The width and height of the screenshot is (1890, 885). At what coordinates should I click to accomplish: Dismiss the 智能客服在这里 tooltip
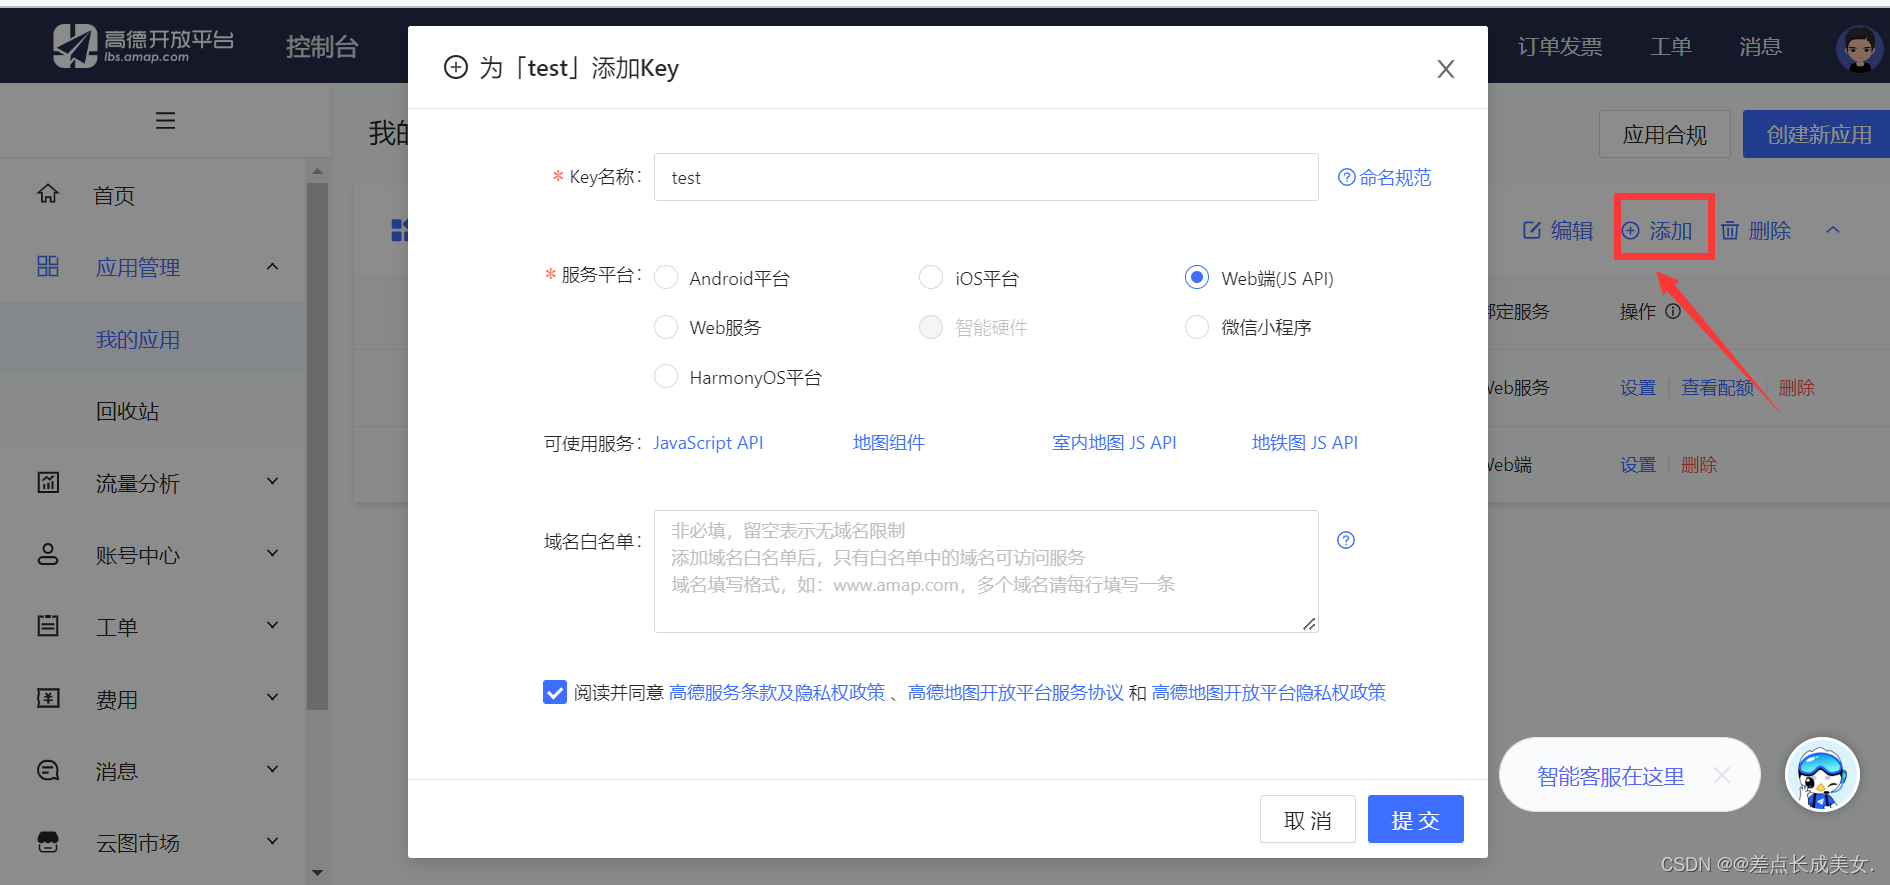1721,775
